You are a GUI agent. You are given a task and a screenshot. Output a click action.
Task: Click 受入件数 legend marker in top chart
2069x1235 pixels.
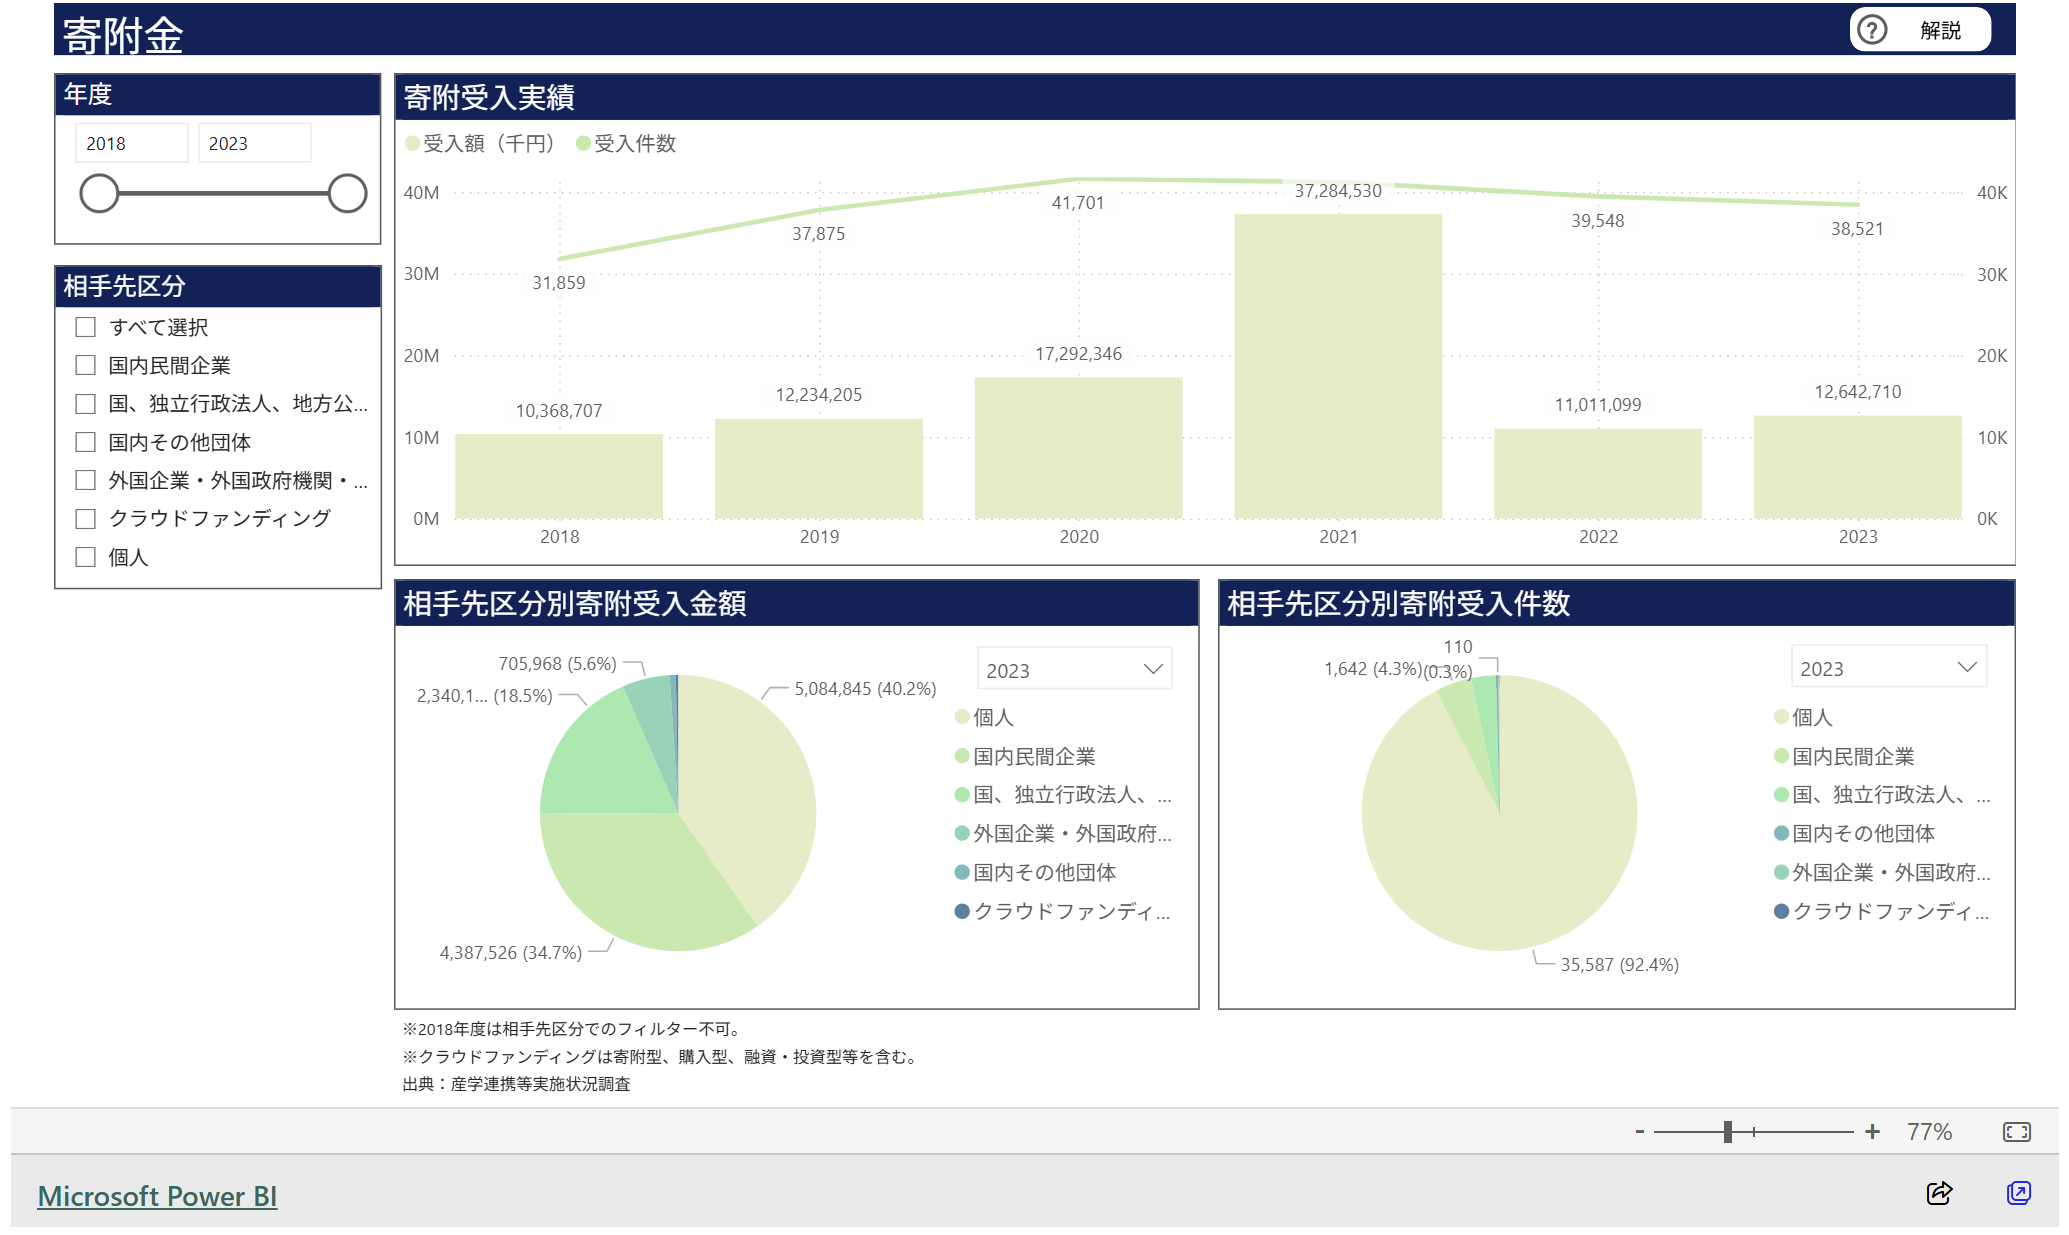click(583, 144)
